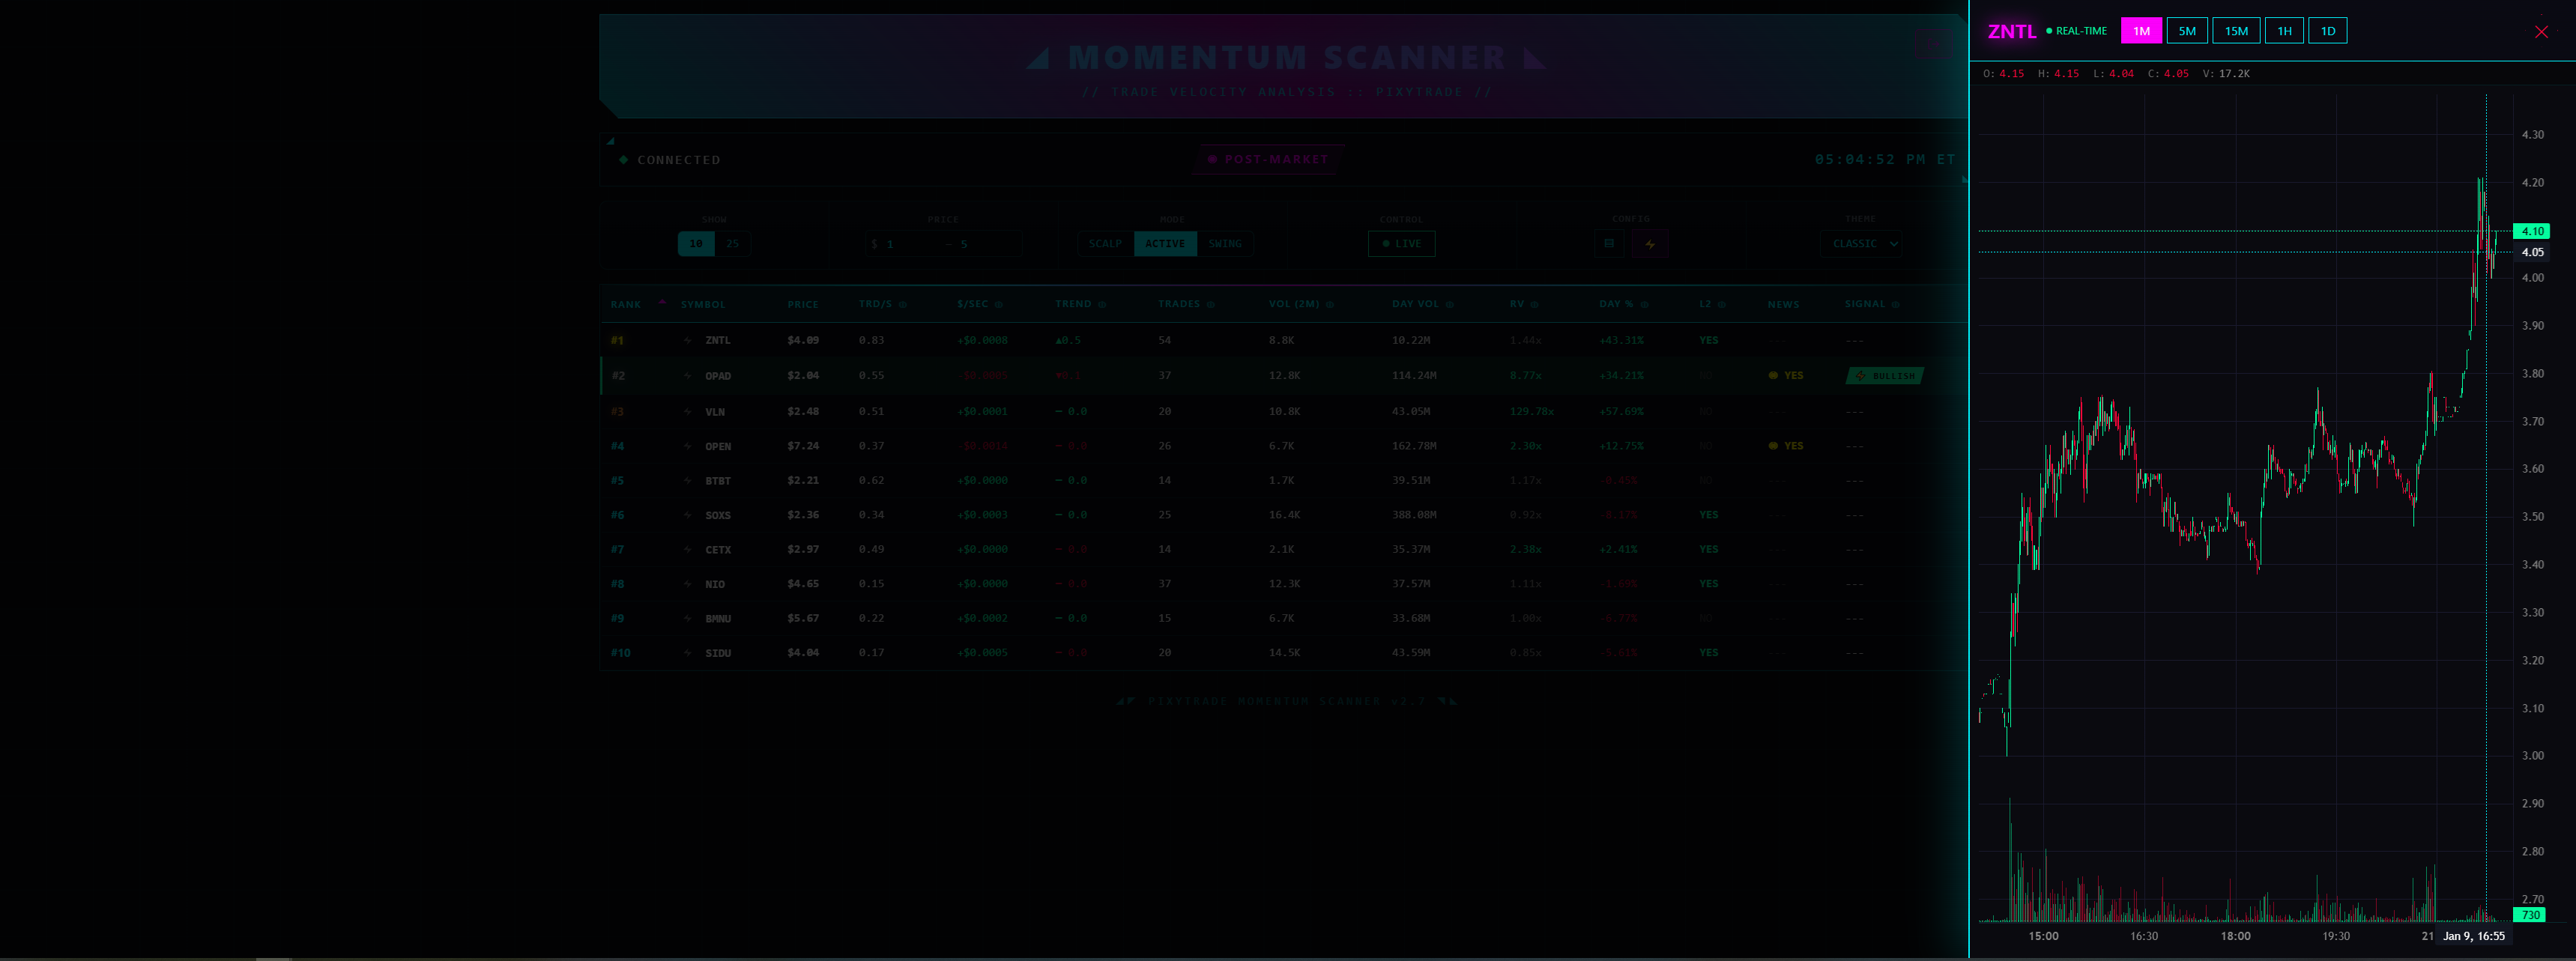
Task: Click the BULLISH signal badge on OPAD
Action: (1885, 376)
